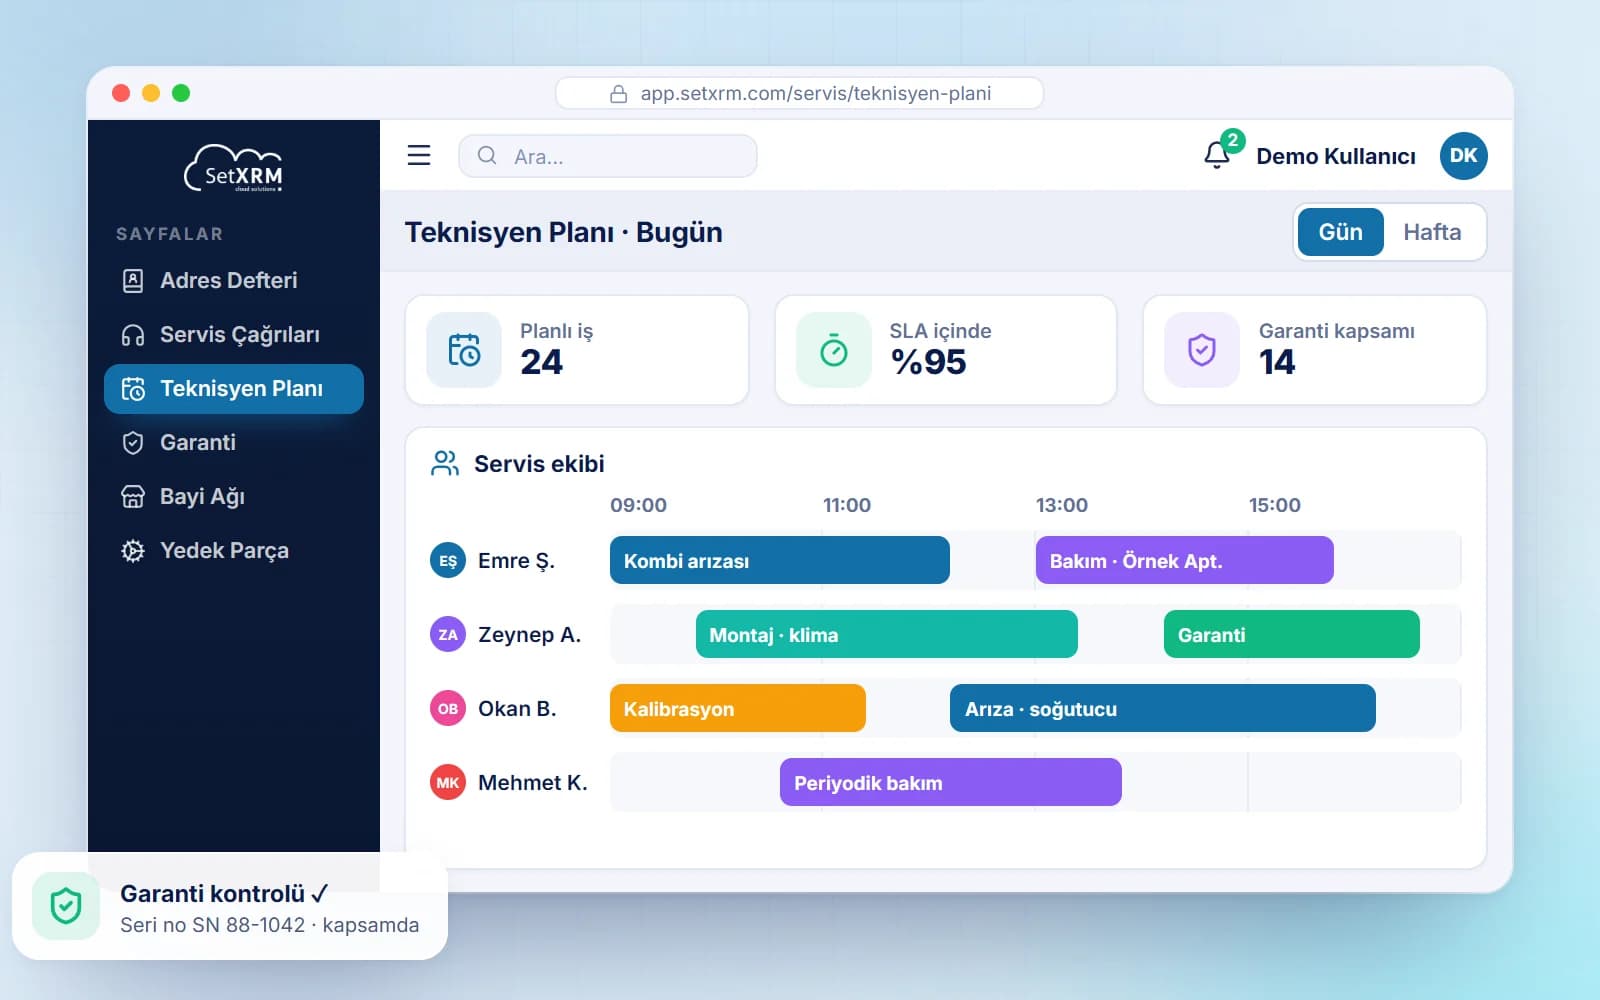Click the SetXRM cloud logo
The height and width of the screenshot is (1000, 1600).
point(234,169)
